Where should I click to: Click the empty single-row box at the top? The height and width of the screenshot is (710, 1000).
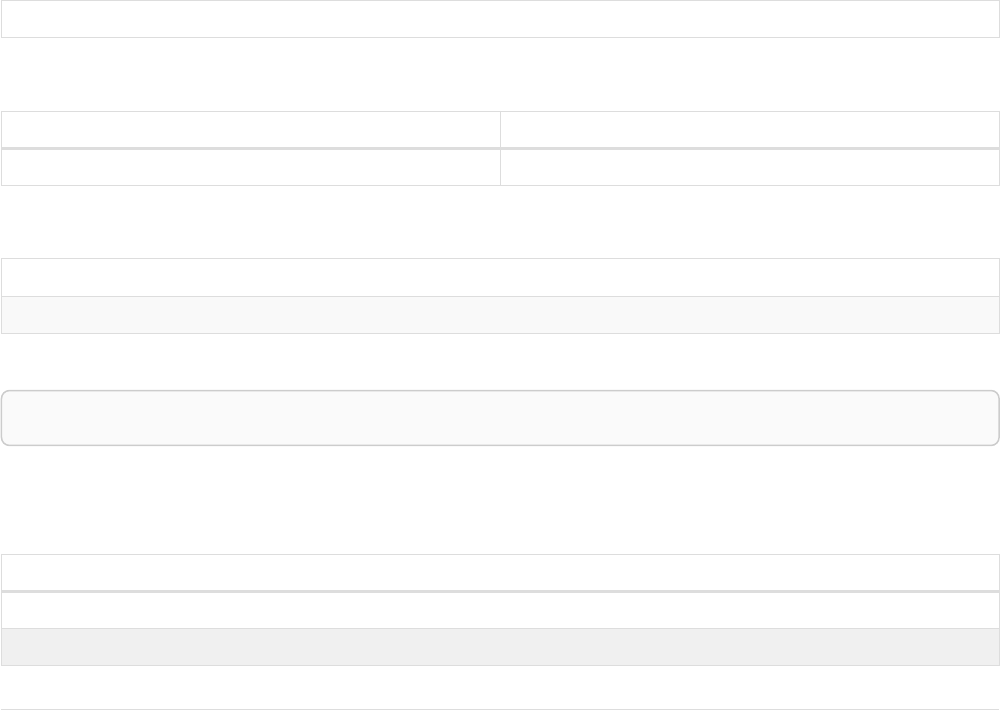click(x=500, y=19)
